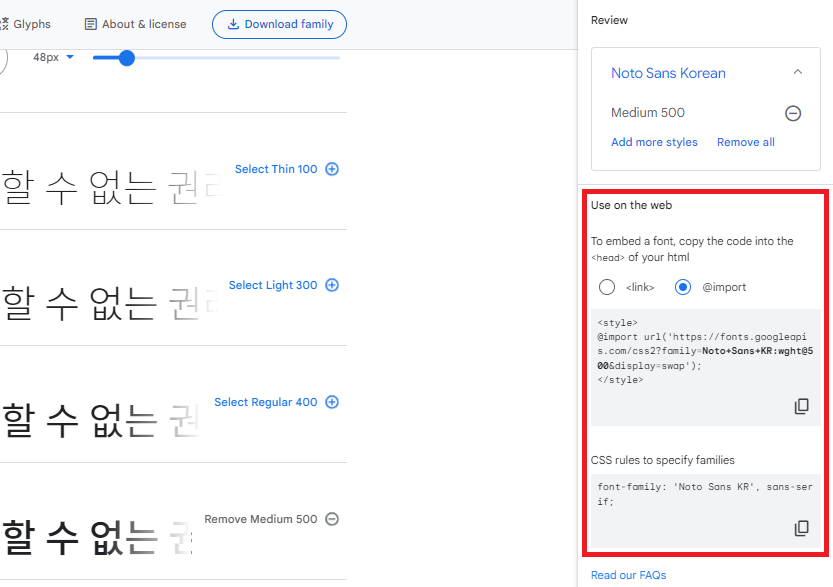Click the plus icon for Thin 100
833x587 pixels.
(332, 169)
